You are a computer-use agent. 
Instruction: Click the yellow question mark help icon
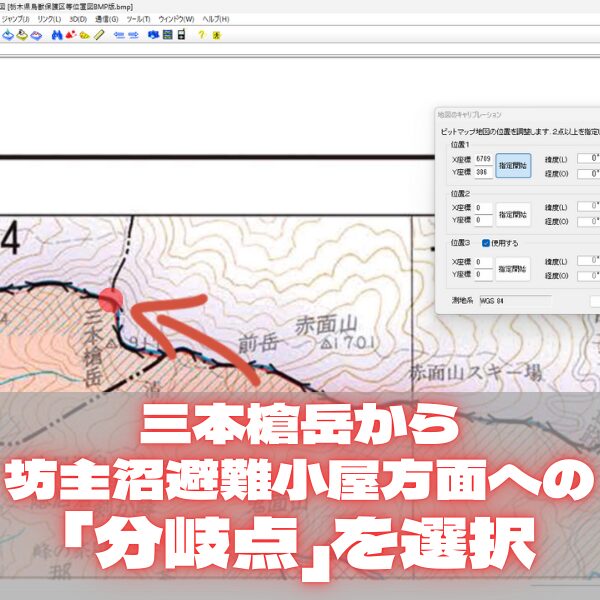(x=201, y=35)
